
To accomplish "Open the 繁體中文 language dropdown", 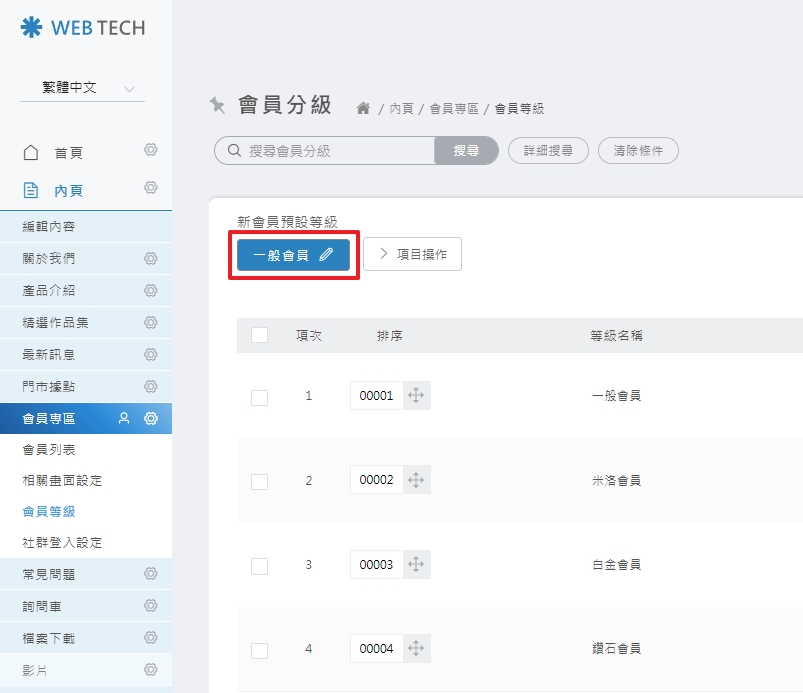I will click(82, 88).
